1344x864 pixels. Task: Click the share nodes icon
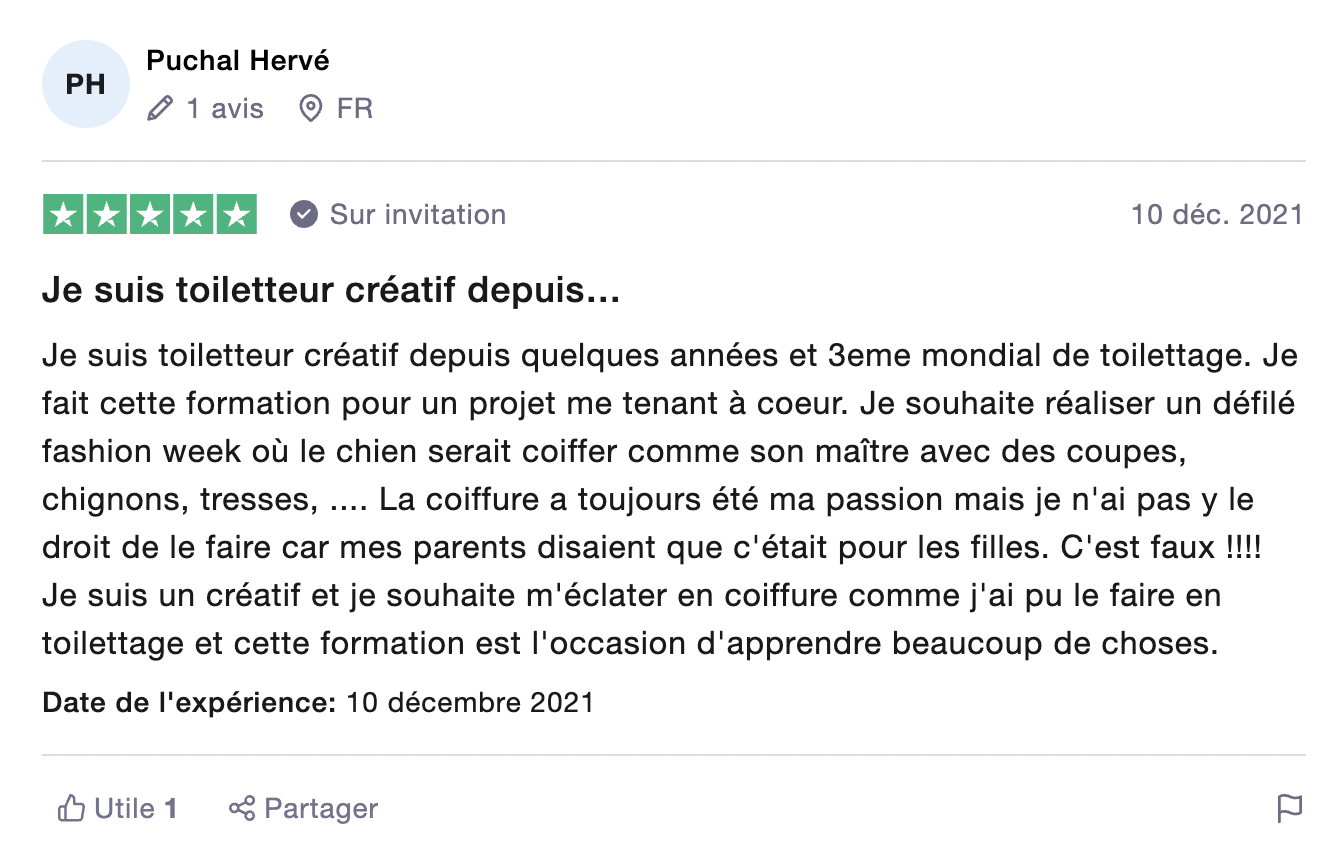(242, 808)
